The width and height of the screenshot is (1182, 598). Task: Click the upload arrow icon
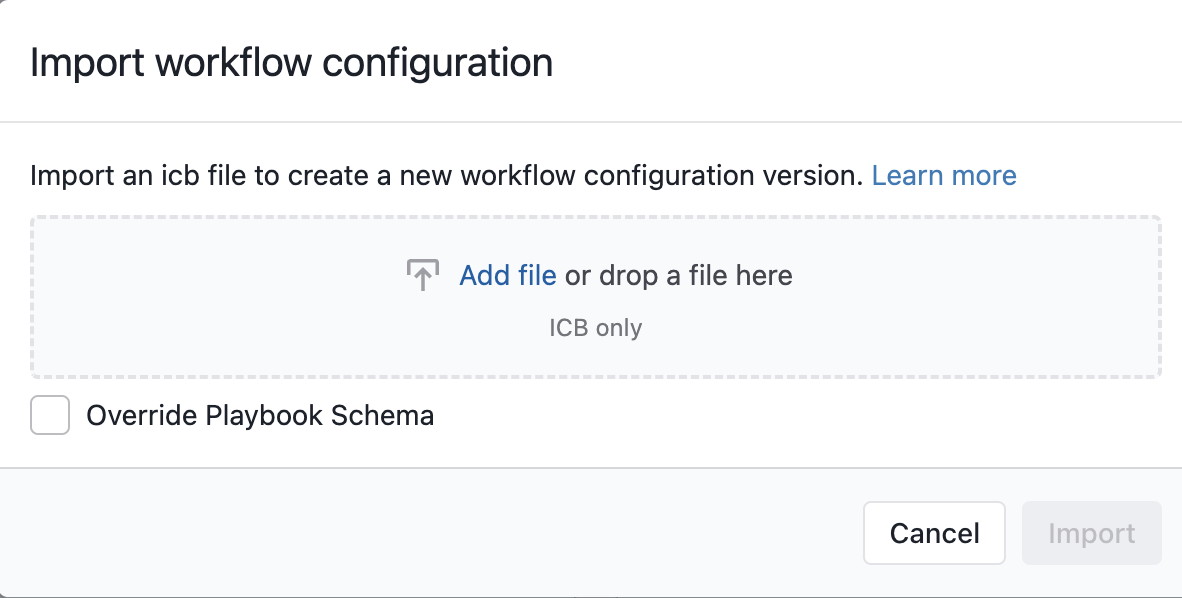click(x=423, y=275)
